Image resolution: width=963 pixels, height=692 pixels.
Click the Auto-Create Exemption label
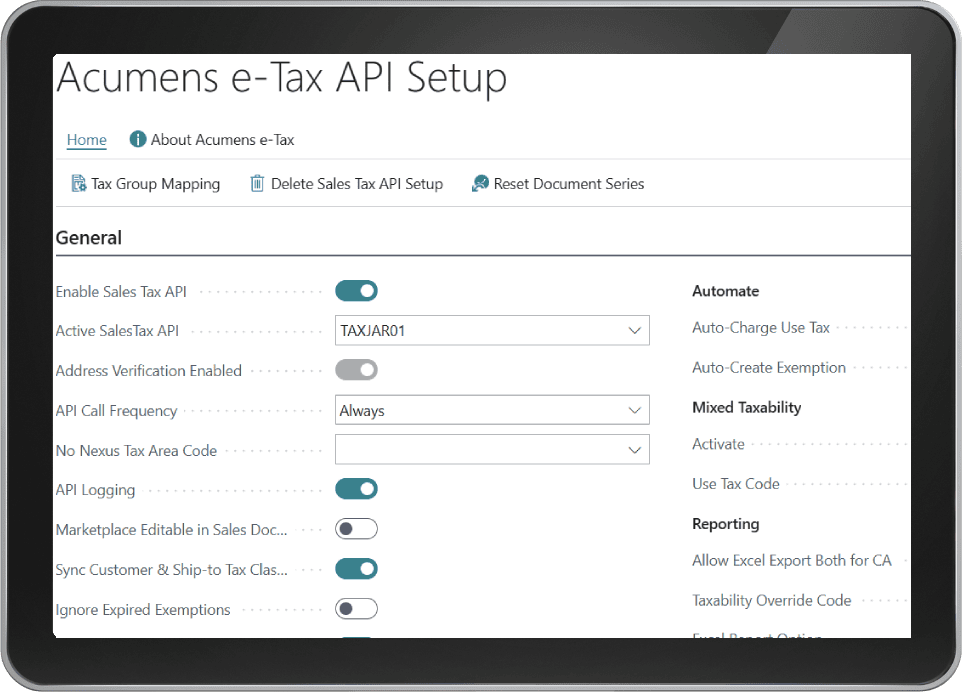(769, 368)
